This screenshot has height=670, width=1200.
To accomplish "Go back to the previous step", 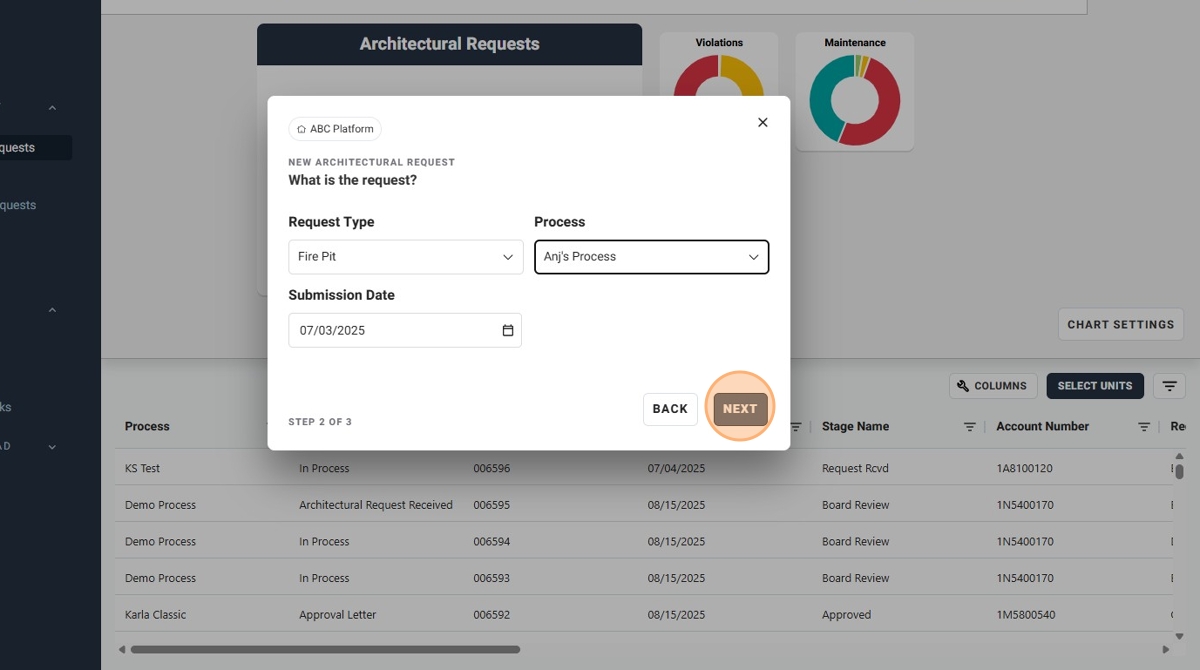I will pyautogui.click(x=670, y=409).
